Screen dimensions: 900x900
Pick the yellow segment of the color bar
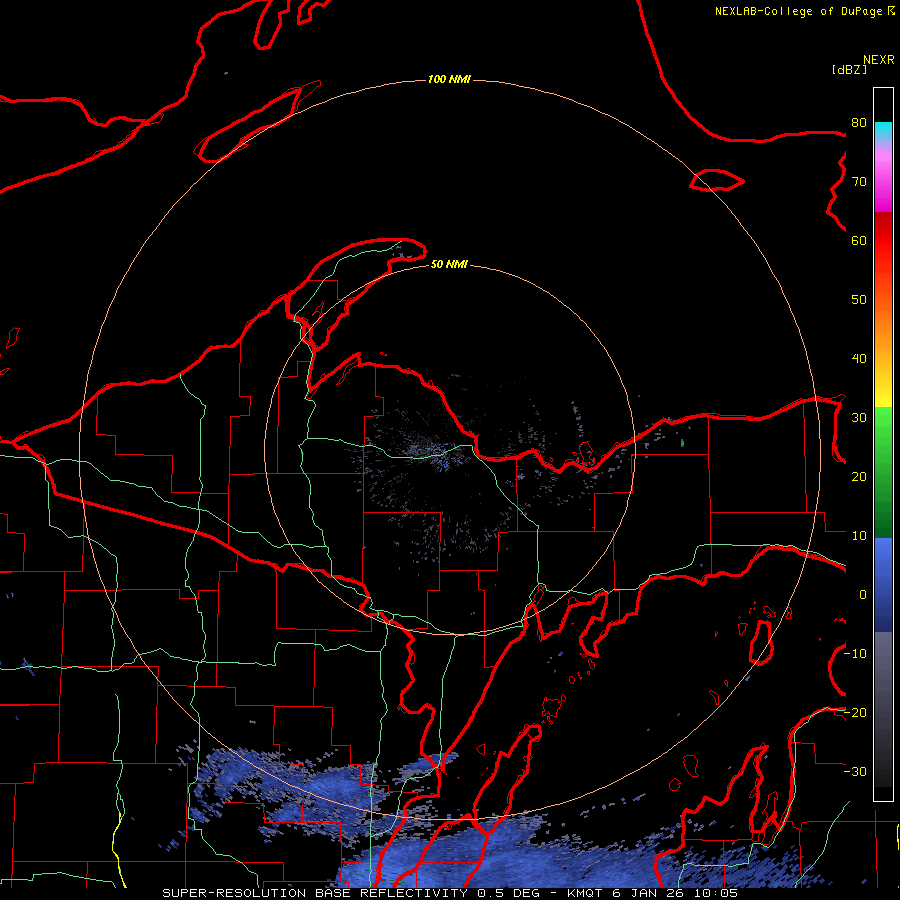coord(883,396)
